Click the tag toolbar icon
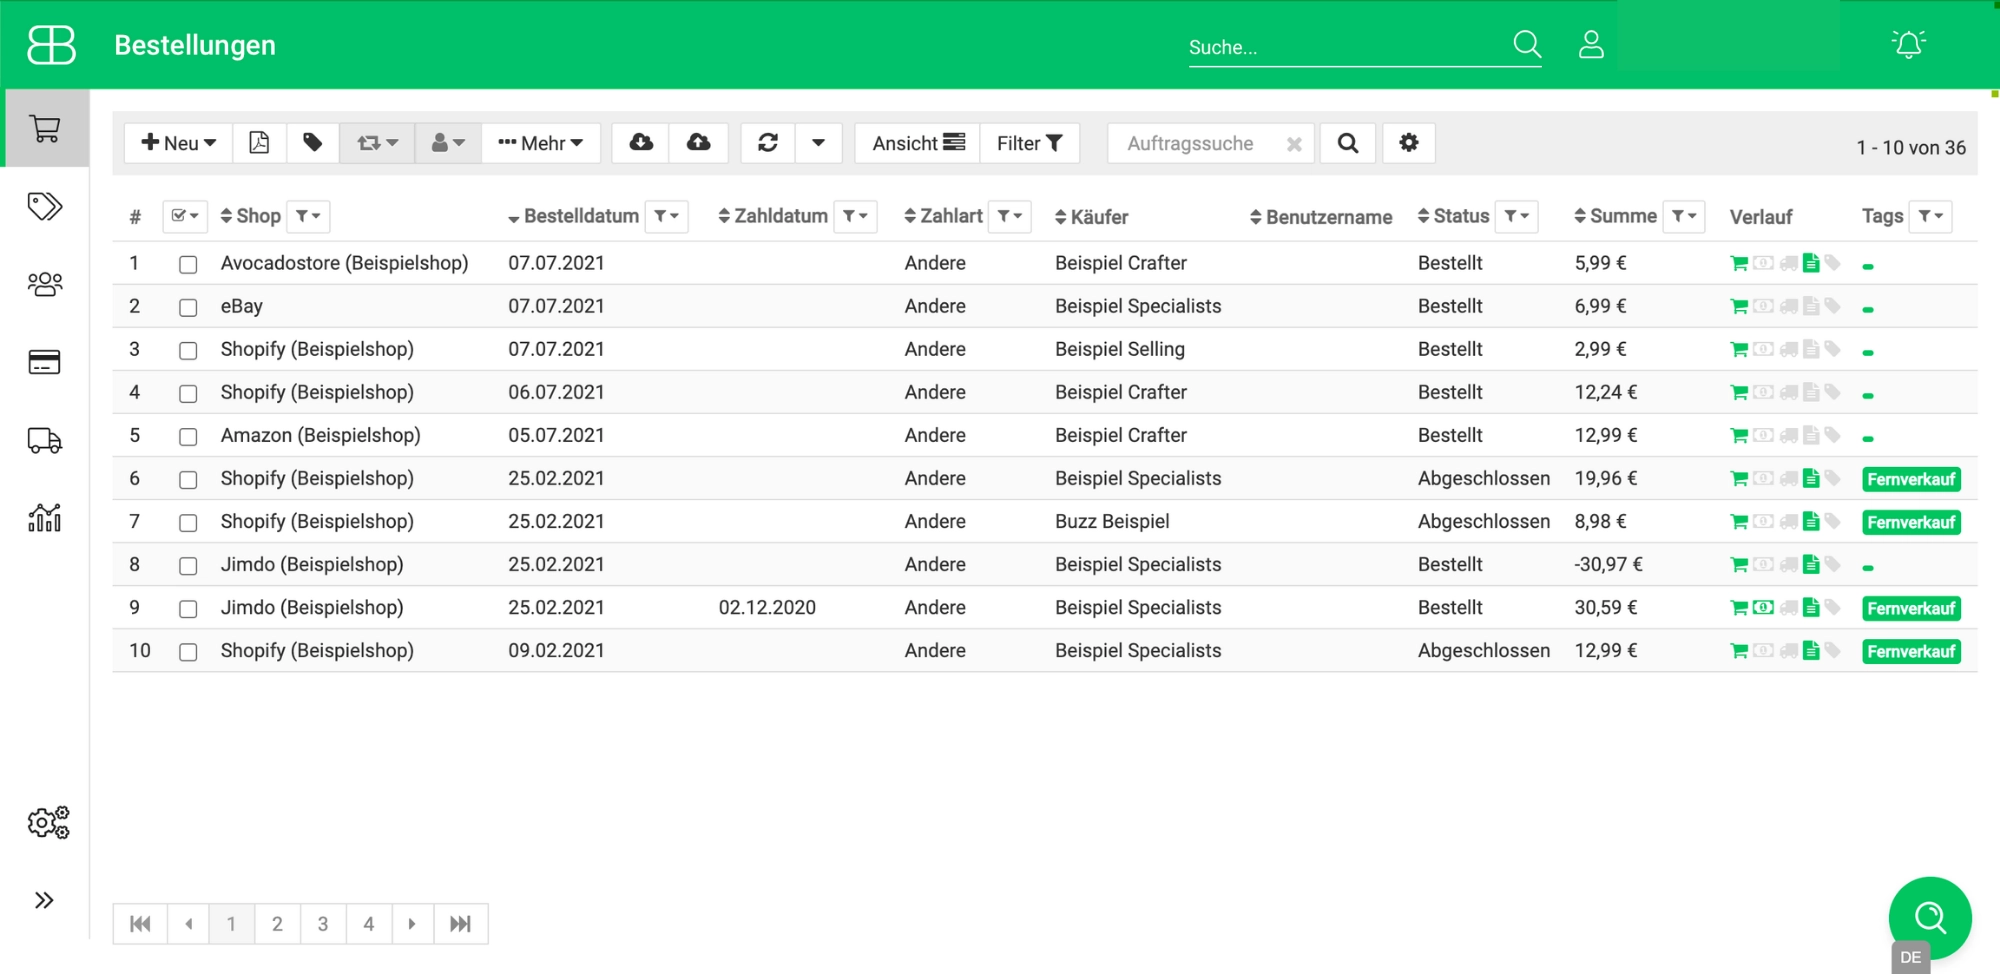Screen dimensions: 2000x974 tap(313, 143)
